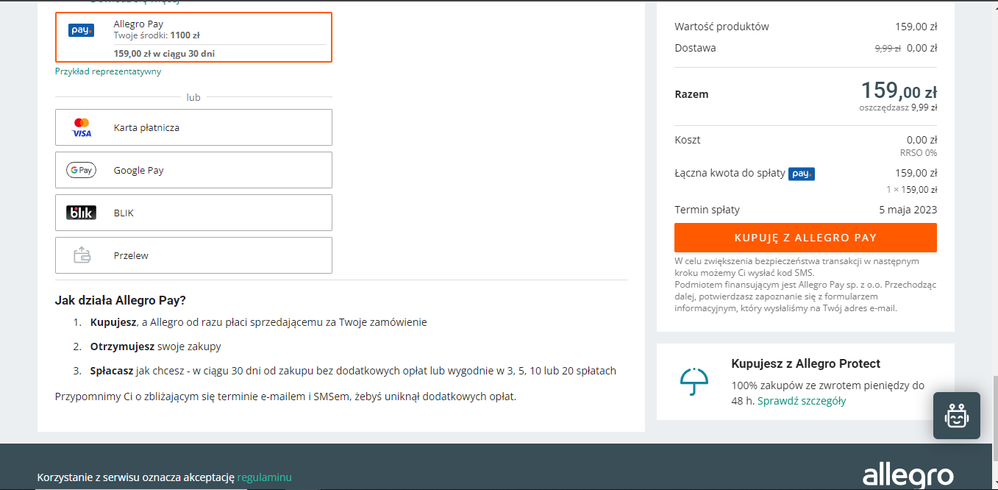Image resolution: width=998 pixels, height=490 pixels.
Task: Click the Mastercard Visa logo icon
Action: (x=81, y=127)
